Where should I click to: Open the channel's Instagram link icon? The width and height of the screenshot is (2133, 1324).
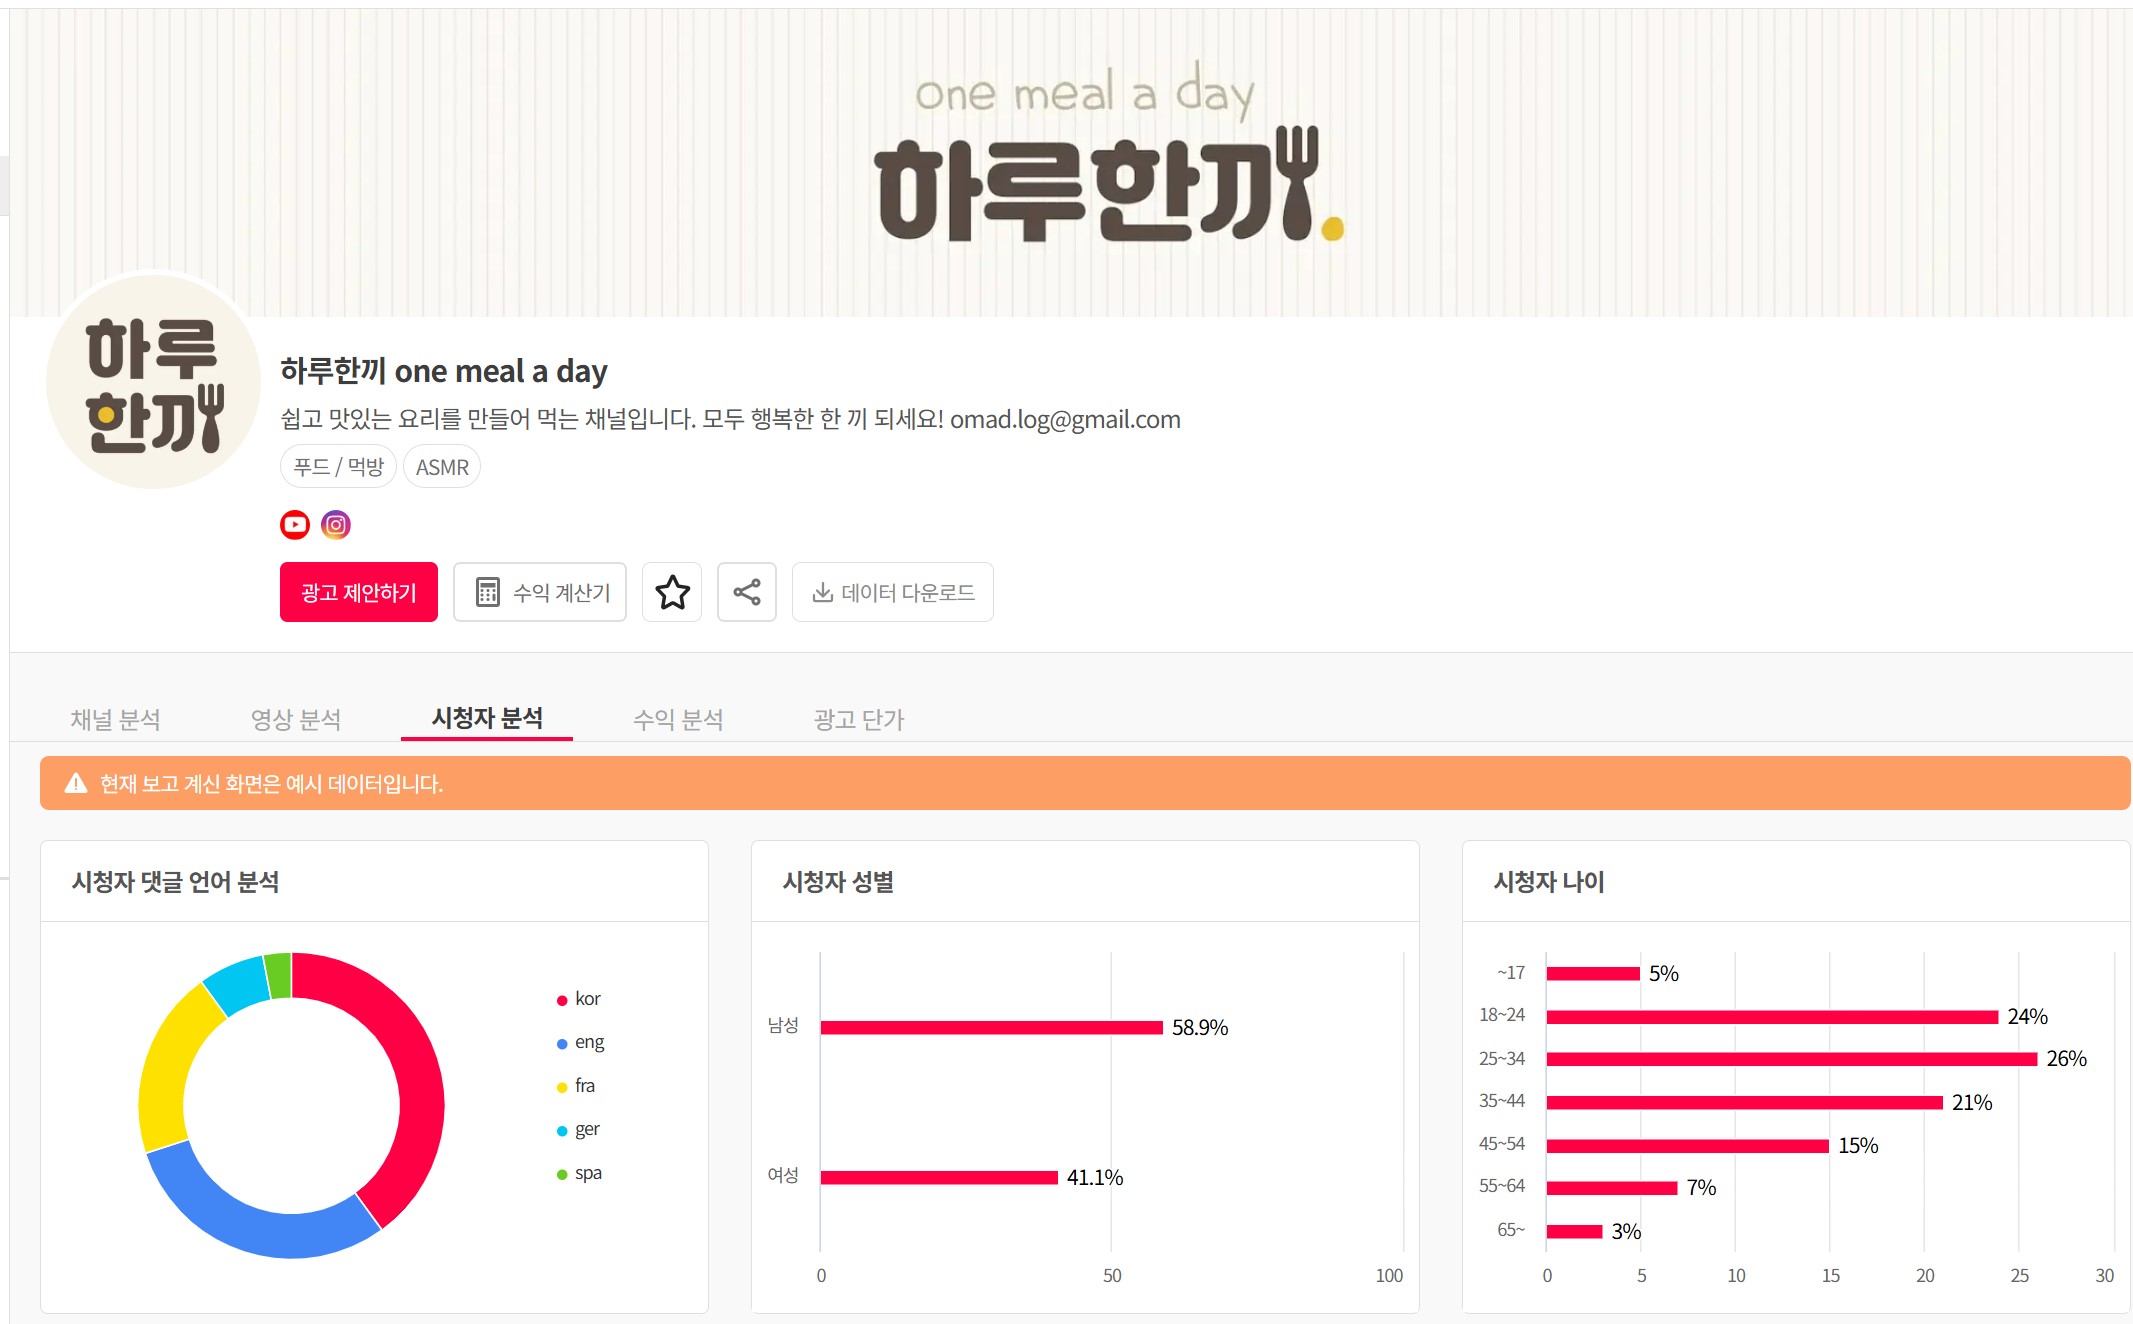tap(336, 524)
